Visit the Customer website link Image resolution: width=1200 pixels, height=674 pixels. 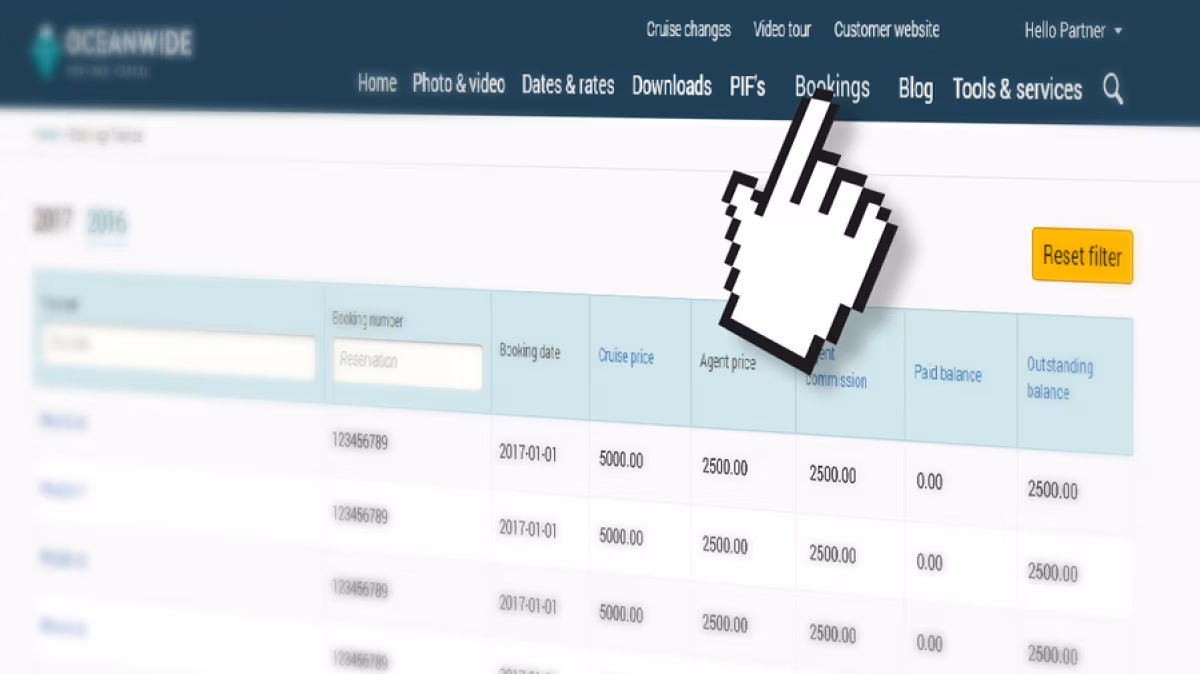[886, 30]
